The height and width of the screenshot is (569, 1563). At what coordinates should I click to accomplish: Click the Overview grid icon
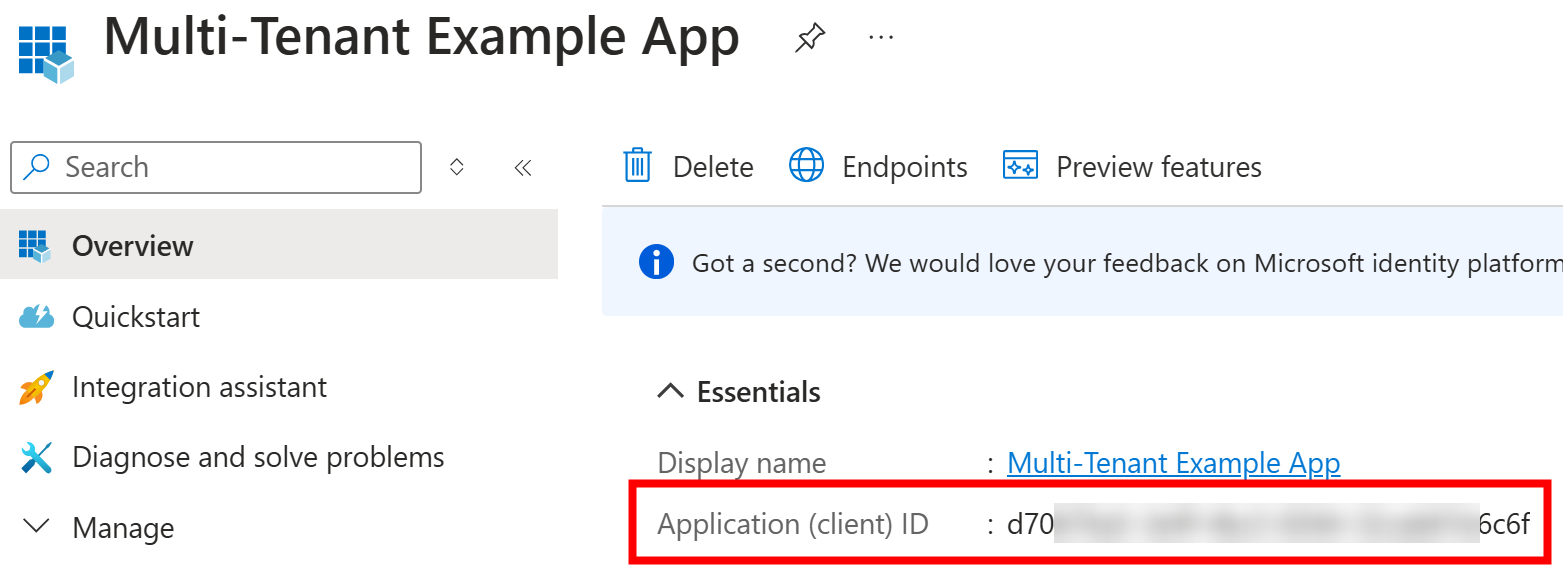point(35,246)
